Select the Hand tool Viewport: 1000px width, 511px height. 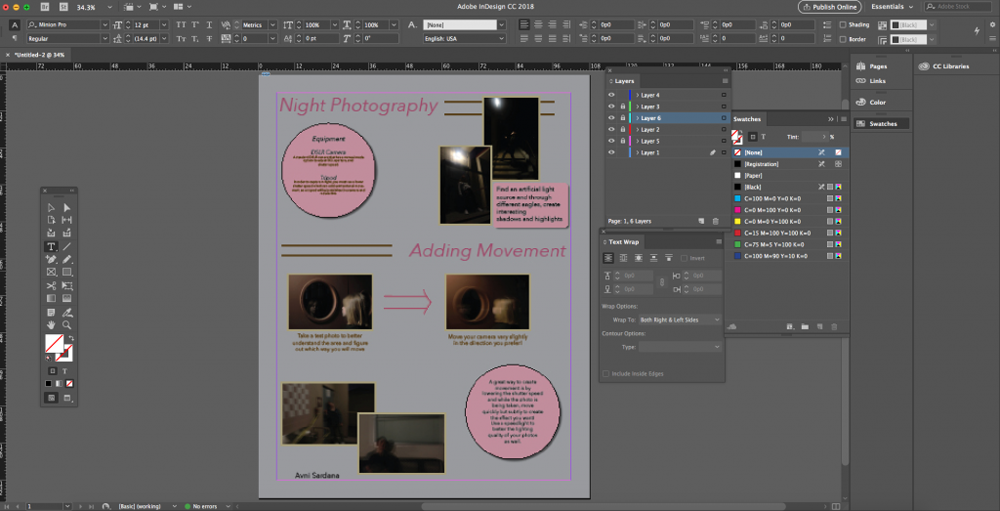(x=51, y=325)
